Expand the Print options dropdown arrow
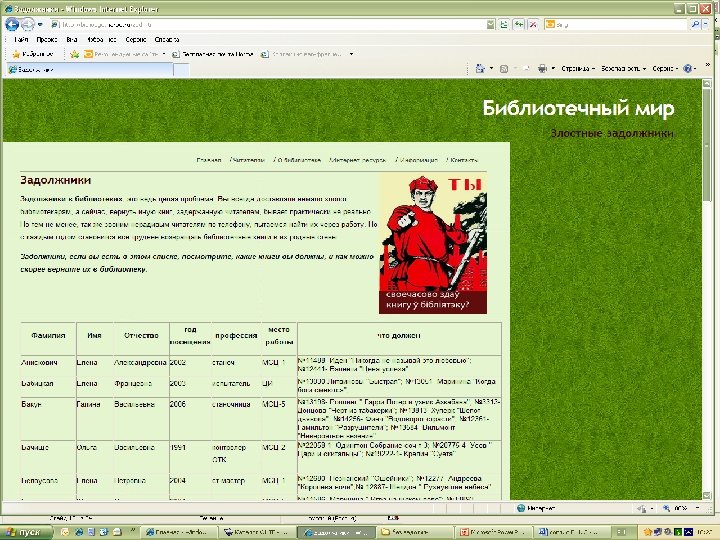The width and height of the screenshot is (720, 540). coord(553,68)
